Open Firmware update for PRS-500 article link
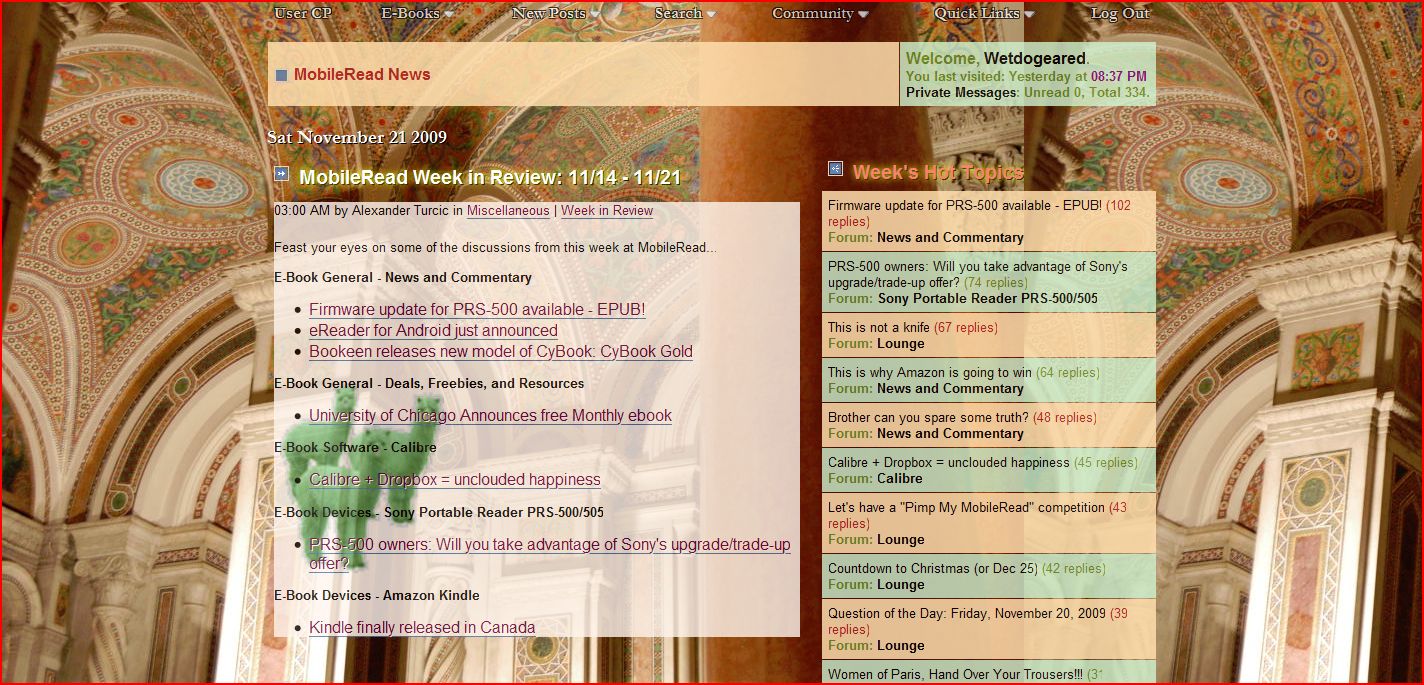Screen dimensions: 1424x685 pos(477,310)
